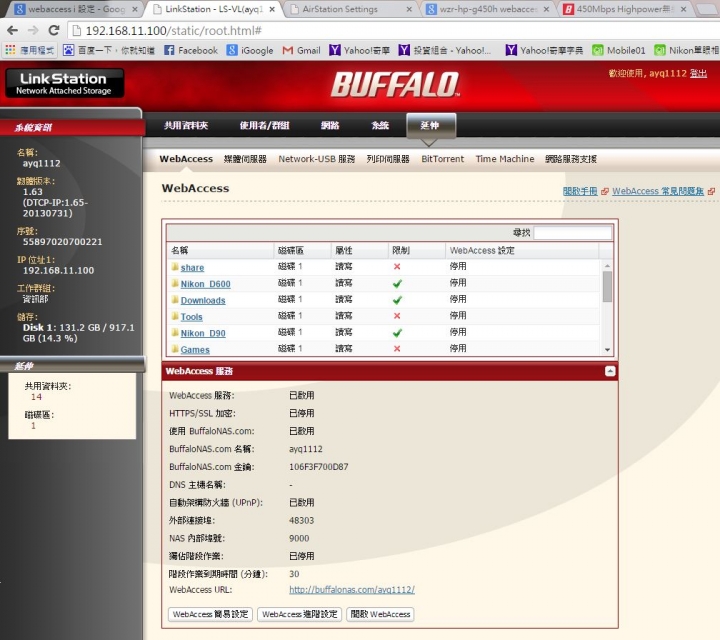The width and height of the screenshot is (720, 640).
Task: Open the Games folder link
Action: (195, 350)
